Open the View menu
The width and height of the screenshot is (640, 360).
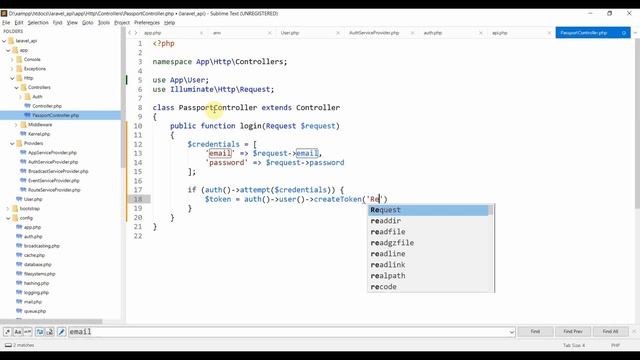[72, 22]
